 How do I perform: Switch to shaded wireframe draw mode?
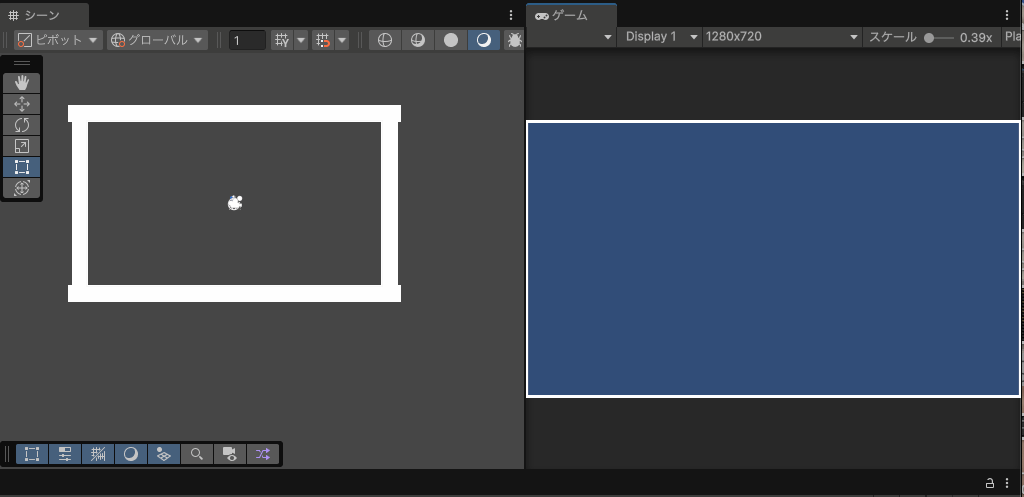pos(417,40)
